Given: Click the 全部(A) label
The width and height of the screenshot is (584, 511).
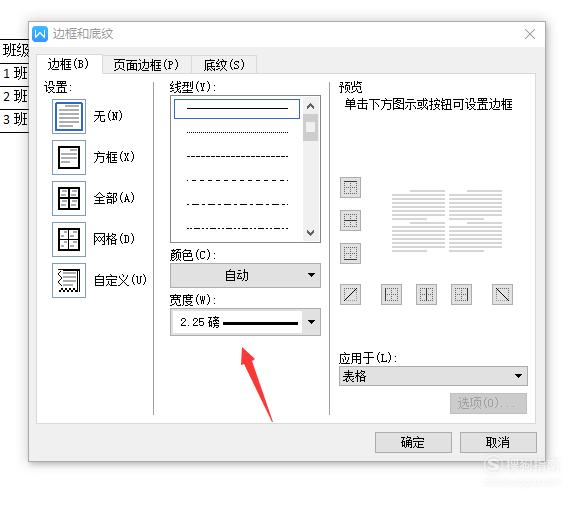Looking at the screenshot, I should pyautogui.click(x=114, y=198).
